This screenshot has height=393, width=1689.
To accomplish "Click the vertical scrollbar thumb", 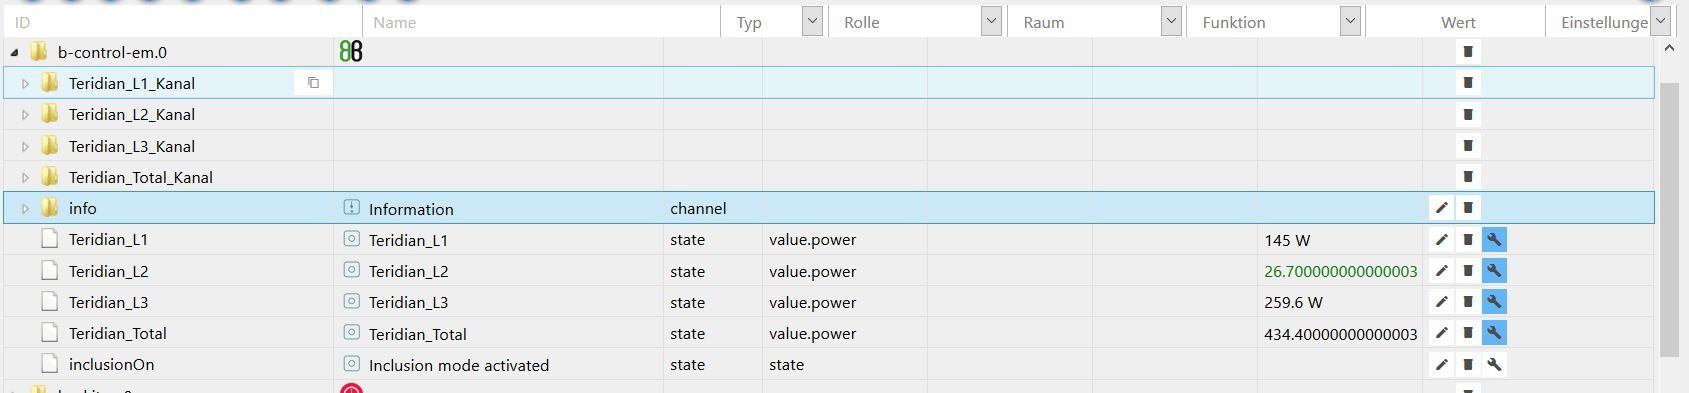I will (1669, 220).
